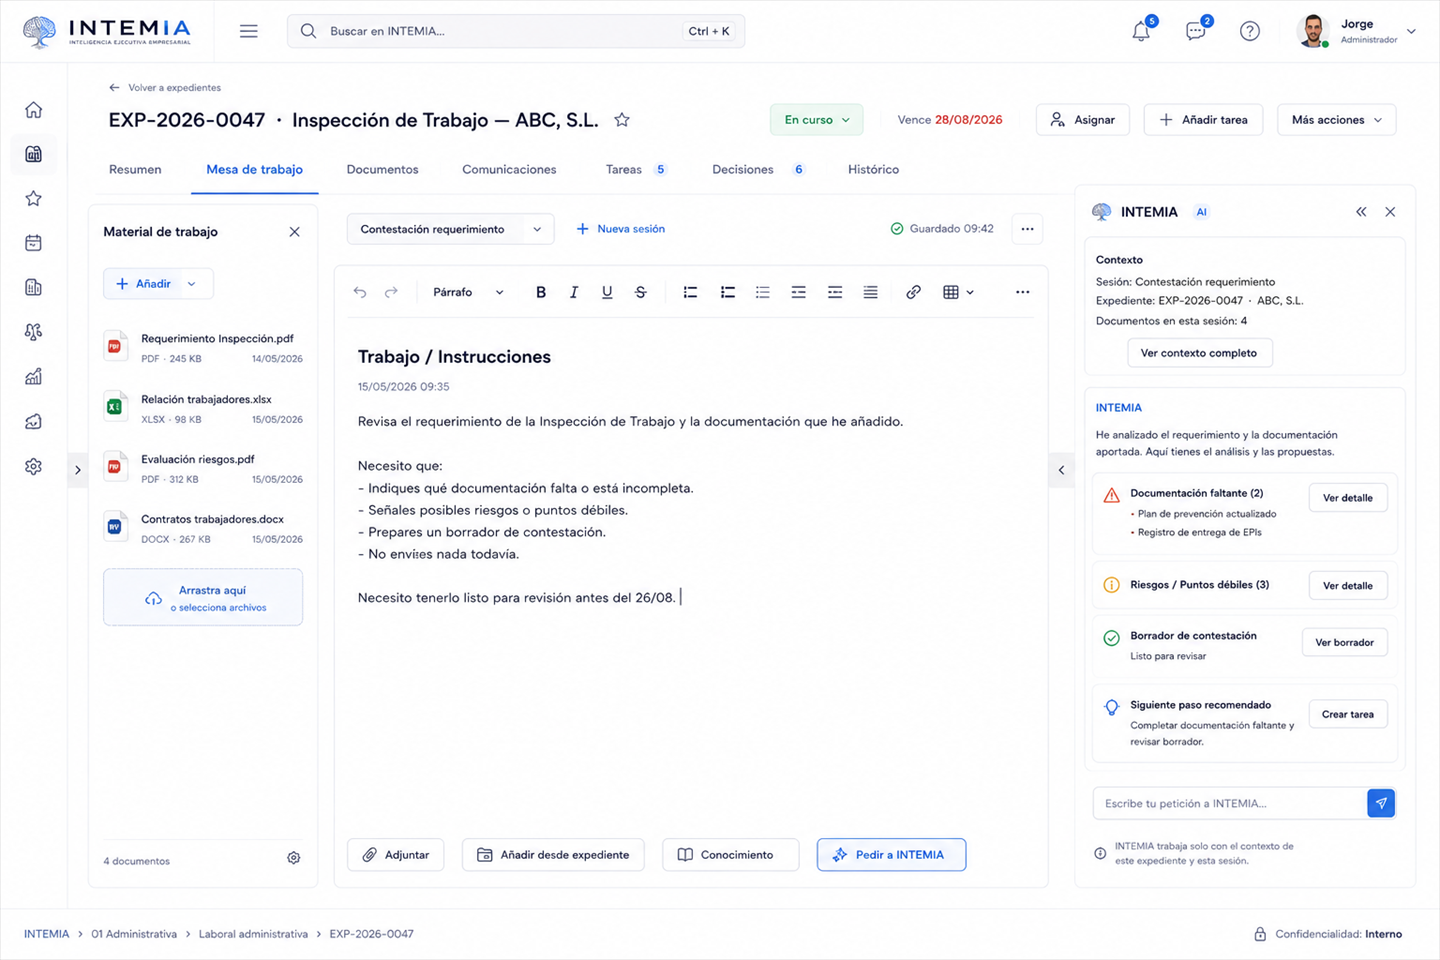View detail of Documentación faltante
Viewport: 1440px width, 960px height.
[x=1348, y=498]
